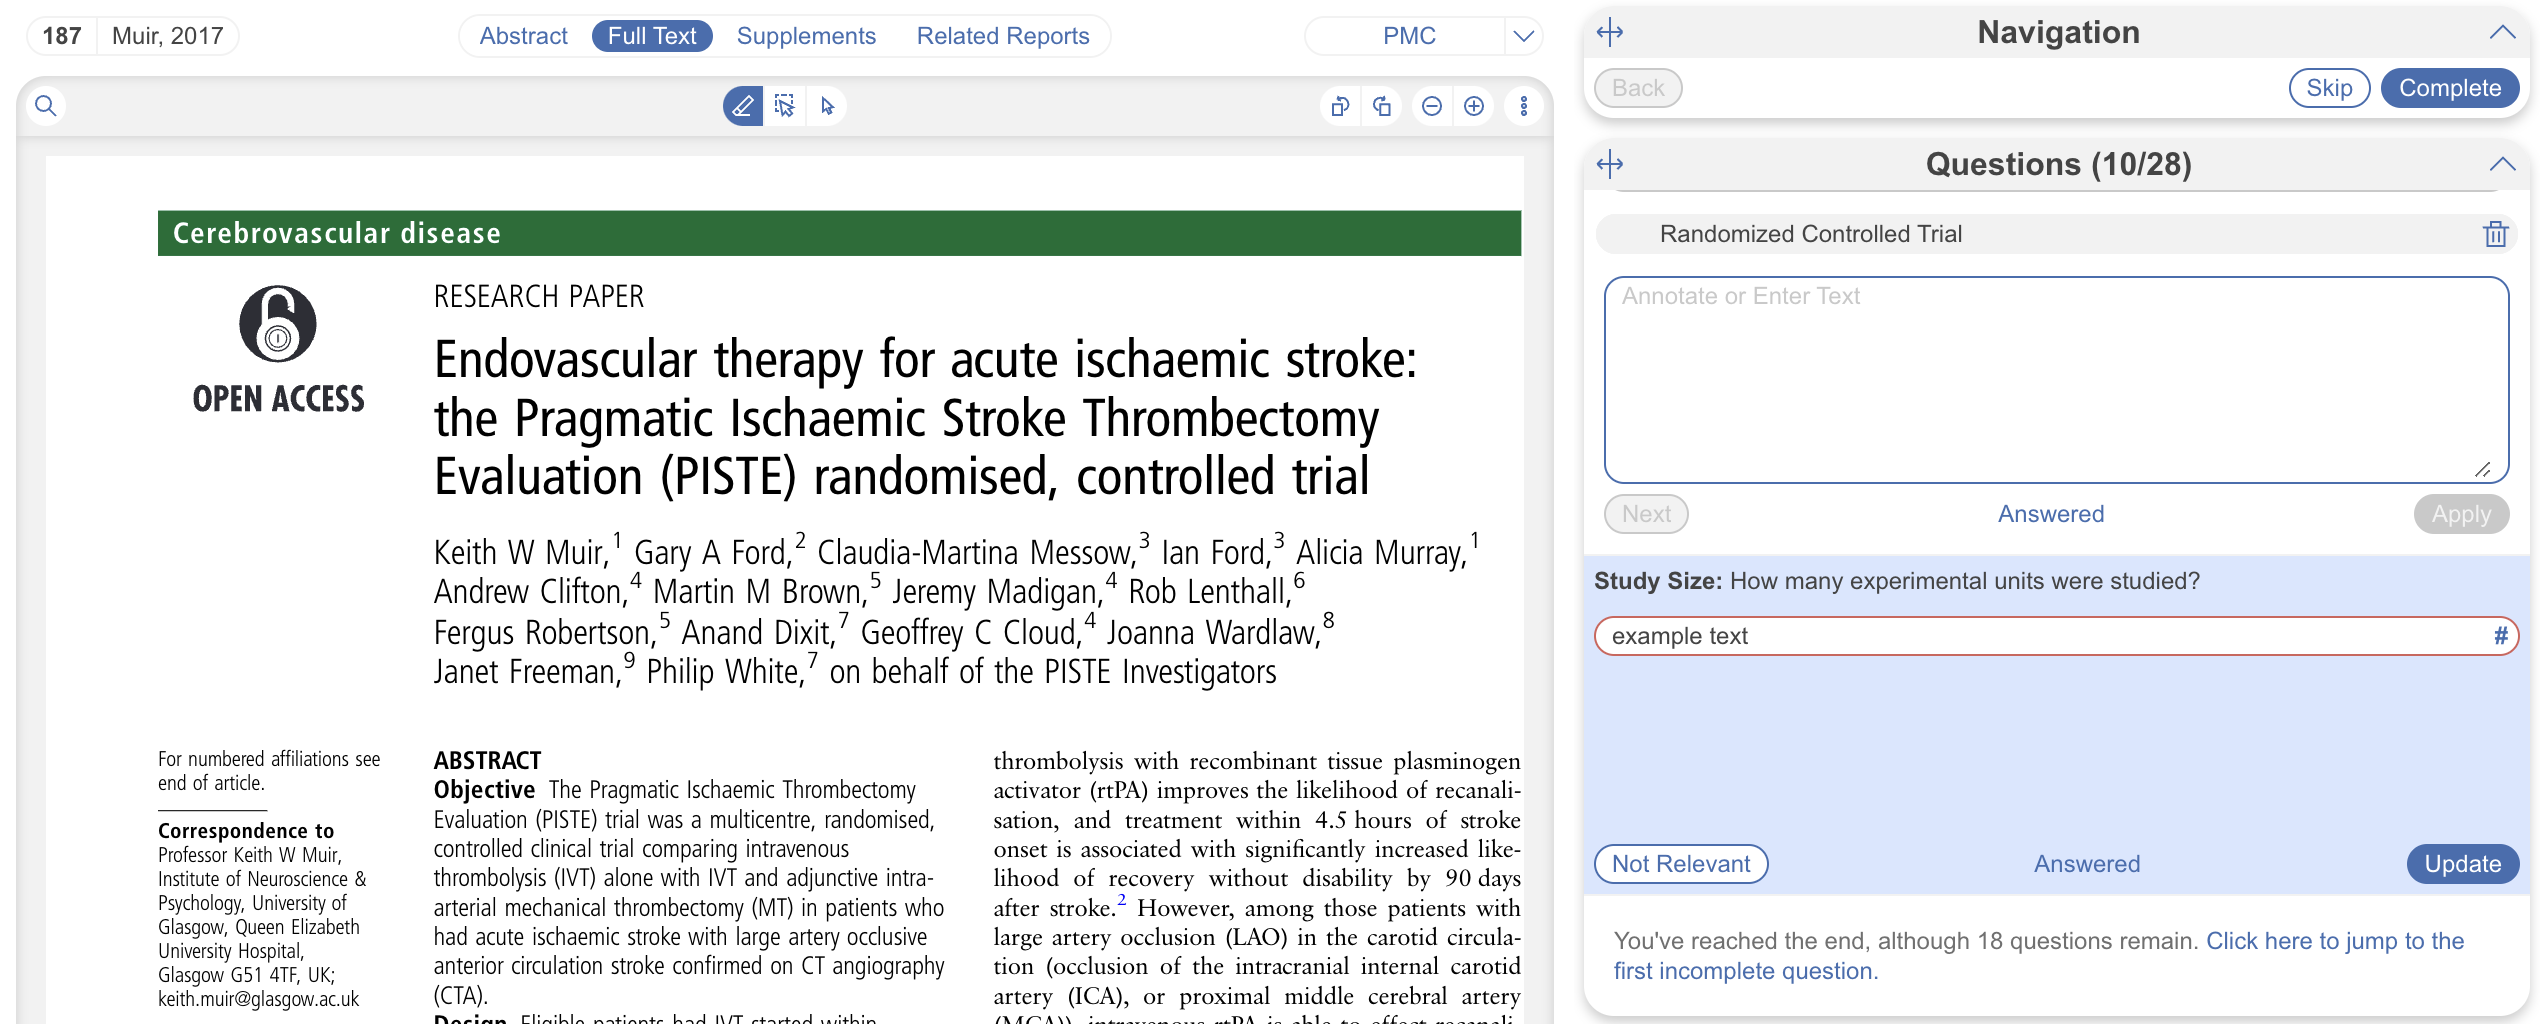Click the number sign in Study Size field
This screenshot has width=2542, height=1024.
pyautogui.click(x=2500, y=636)
